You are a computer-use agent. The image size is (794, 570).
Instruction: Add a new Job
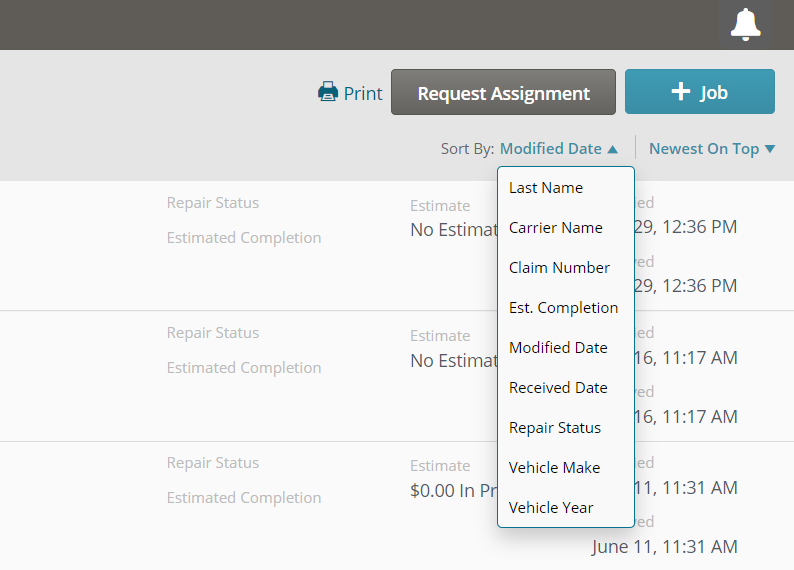coord(699,92)
